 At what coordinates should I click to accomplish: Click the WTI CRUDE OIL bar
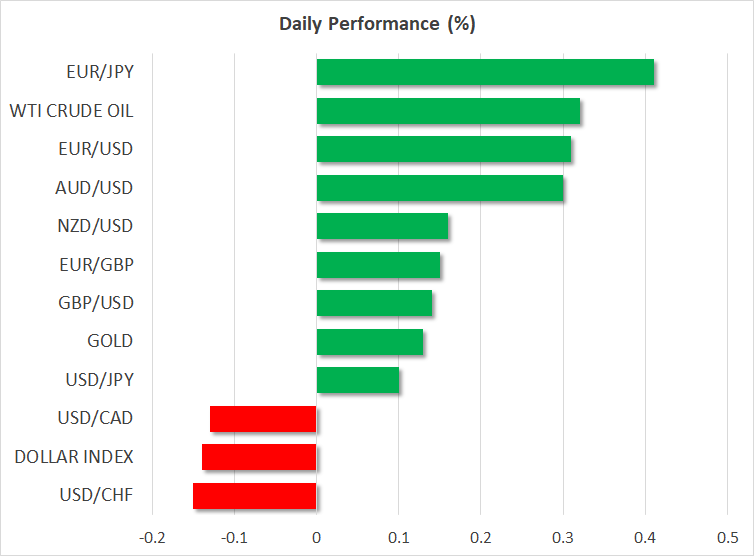448,111
